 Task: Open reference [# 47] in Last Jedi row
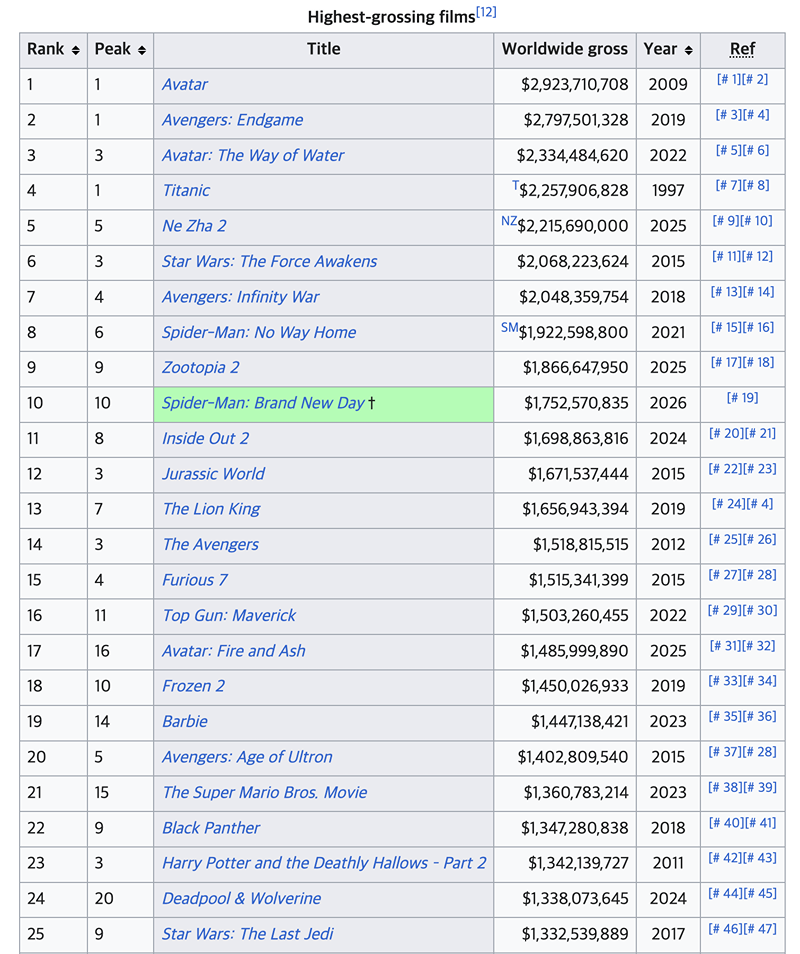point(760,928)
